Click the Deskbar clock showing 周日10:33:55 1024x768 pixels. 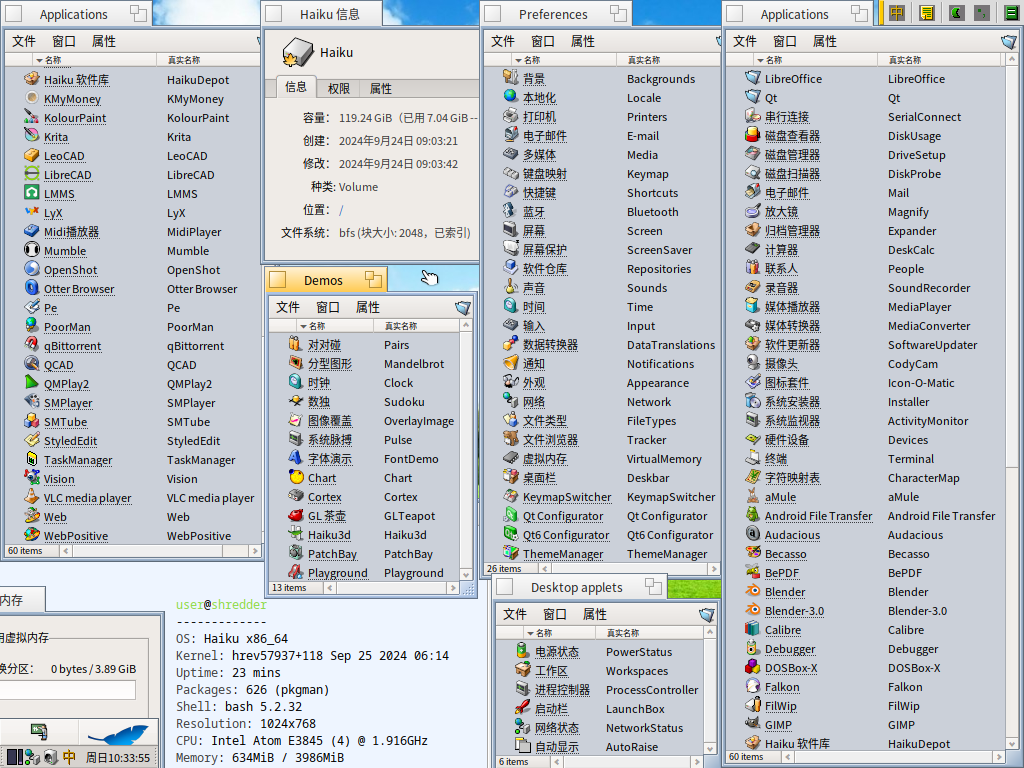118,758
